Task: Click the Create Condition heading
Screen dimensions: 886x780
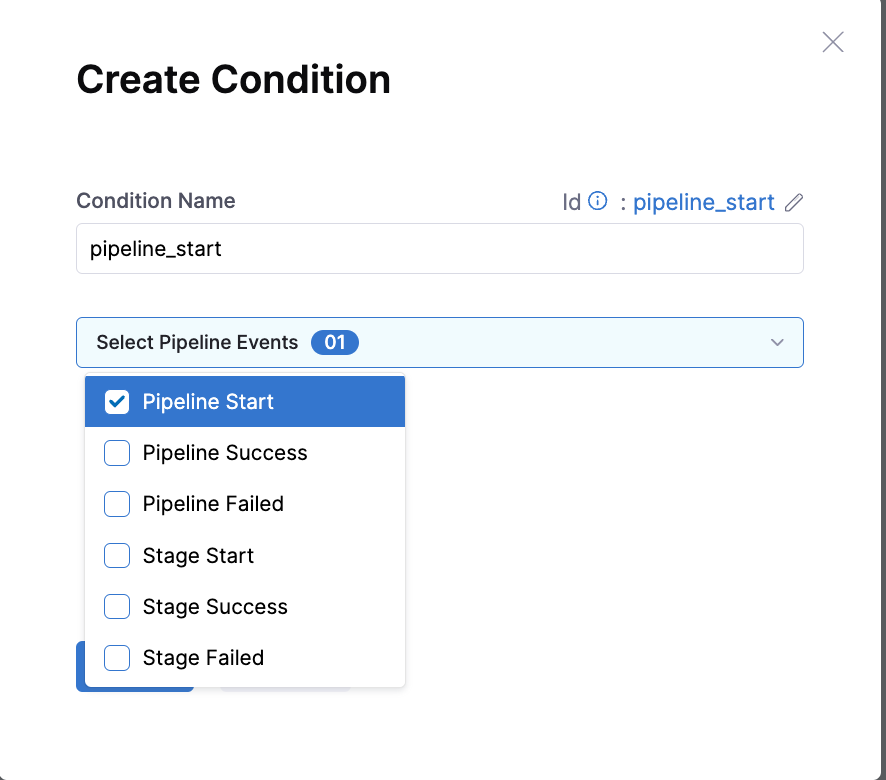Action: coord(233,79)
